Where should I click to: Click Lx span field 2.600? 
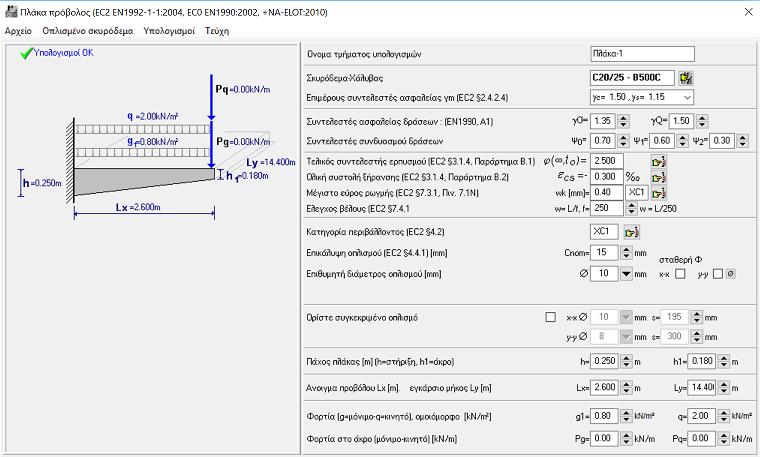pyautogui.click(x=604, y=388)
